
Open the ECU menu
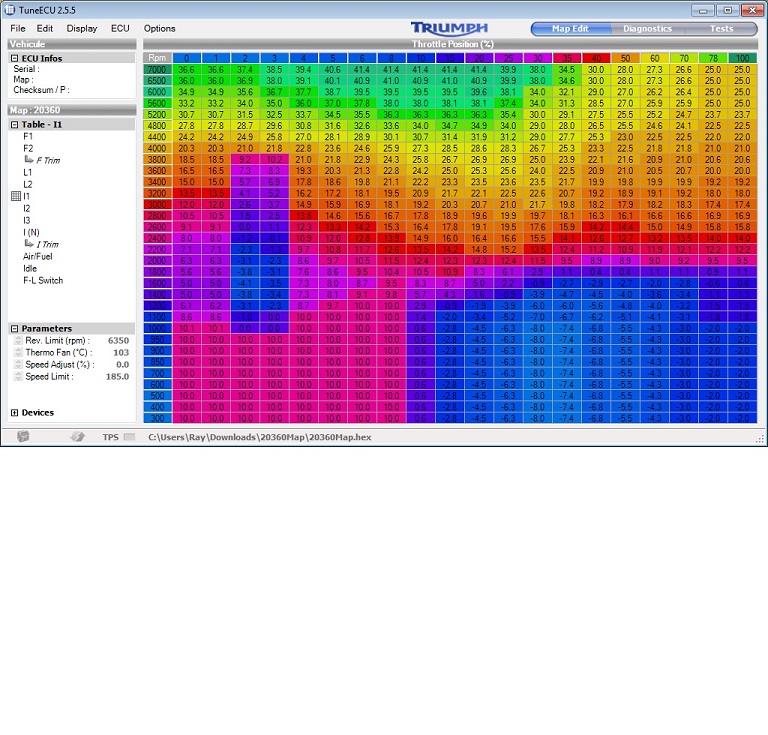120,28
